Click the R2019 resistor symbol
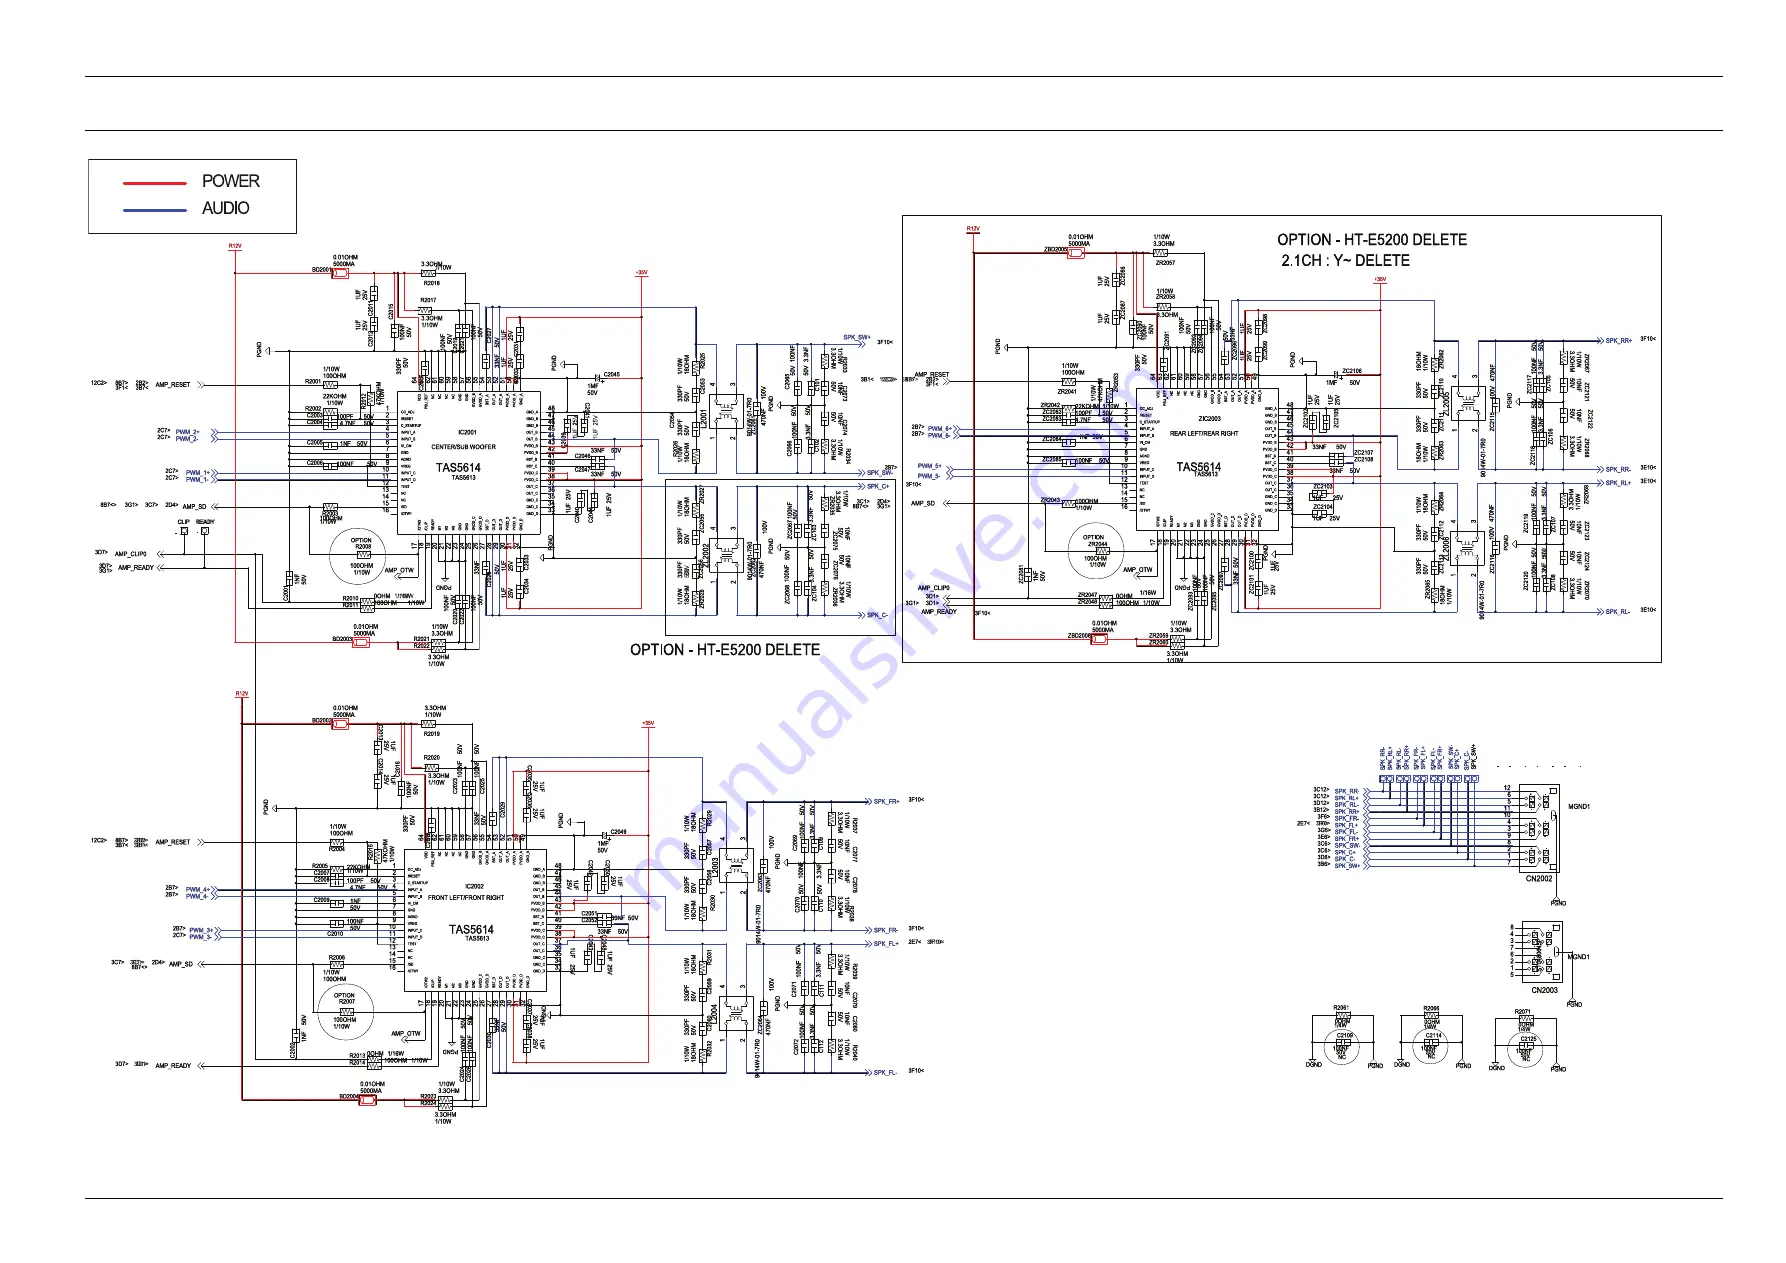 (430, 724)
